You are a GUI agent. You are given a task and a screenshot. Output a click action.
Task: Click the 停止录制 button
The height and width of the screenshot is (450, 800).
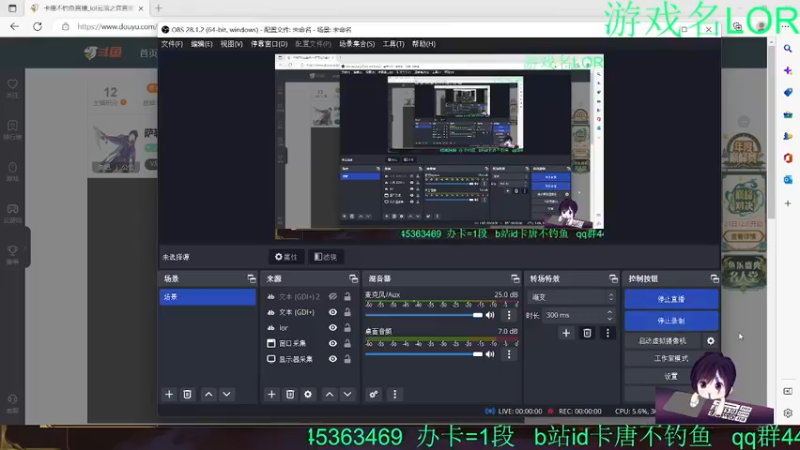671,321
